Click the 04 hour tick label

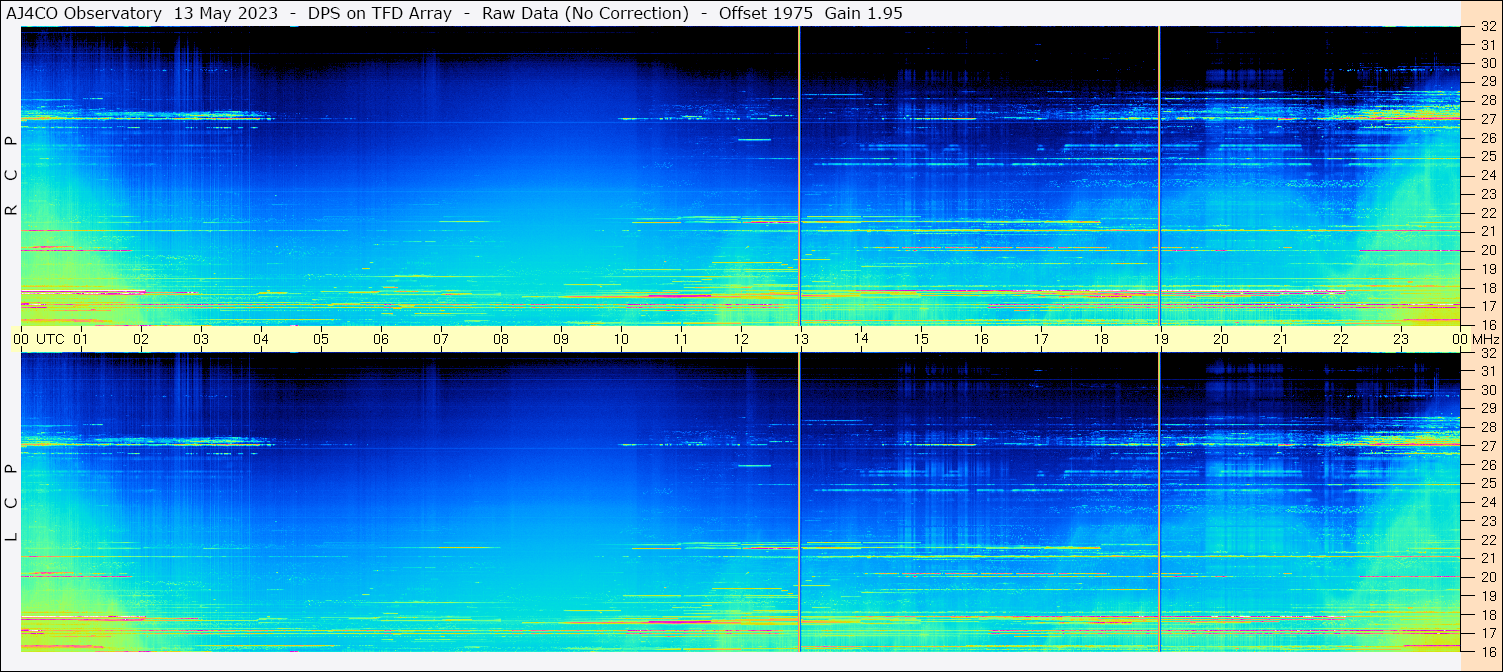click(x=261, y=339)
